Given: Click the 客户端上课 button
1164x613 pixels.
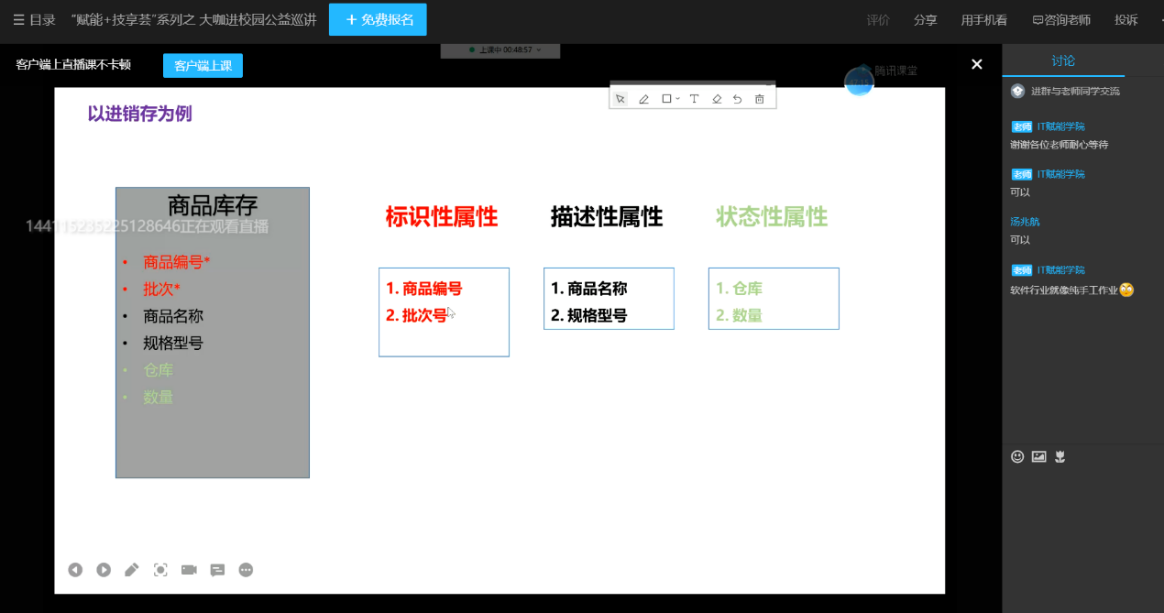Looking at the screenshot, I should point(202,66).
